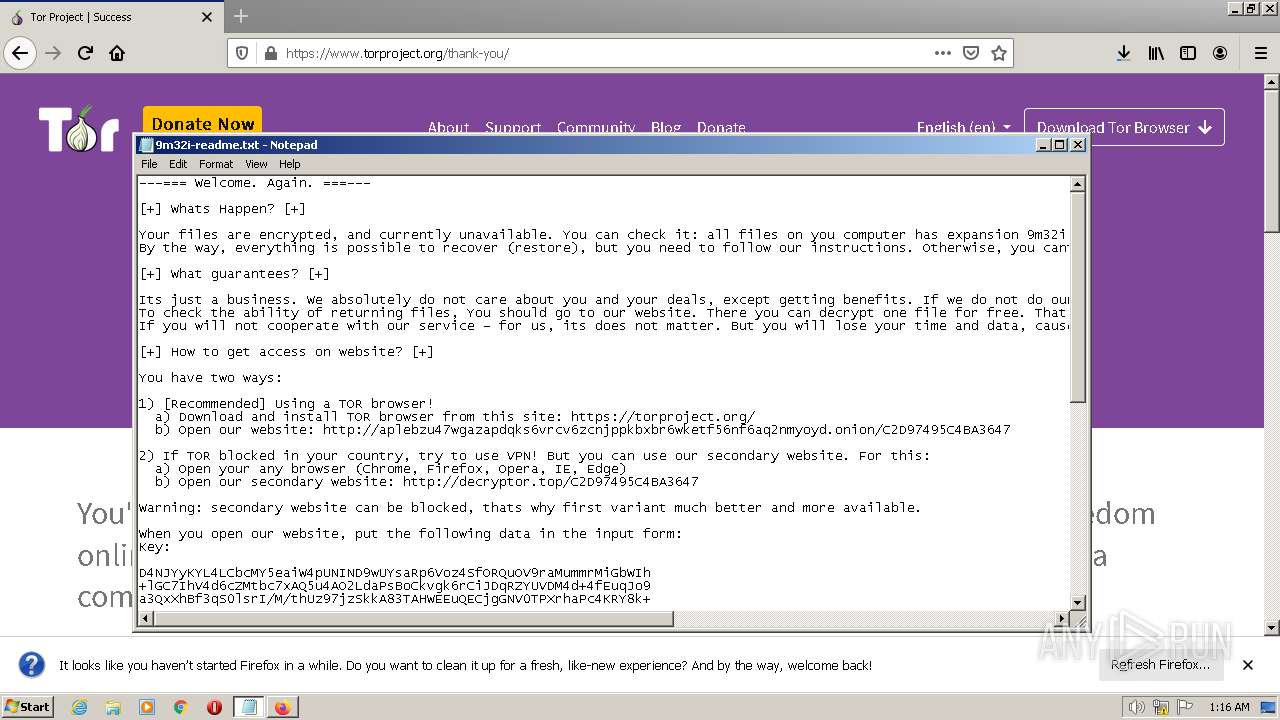This screenshot has width=1280, height=720.
Task: Open the Windows Start menu
Action: point(27,706)
